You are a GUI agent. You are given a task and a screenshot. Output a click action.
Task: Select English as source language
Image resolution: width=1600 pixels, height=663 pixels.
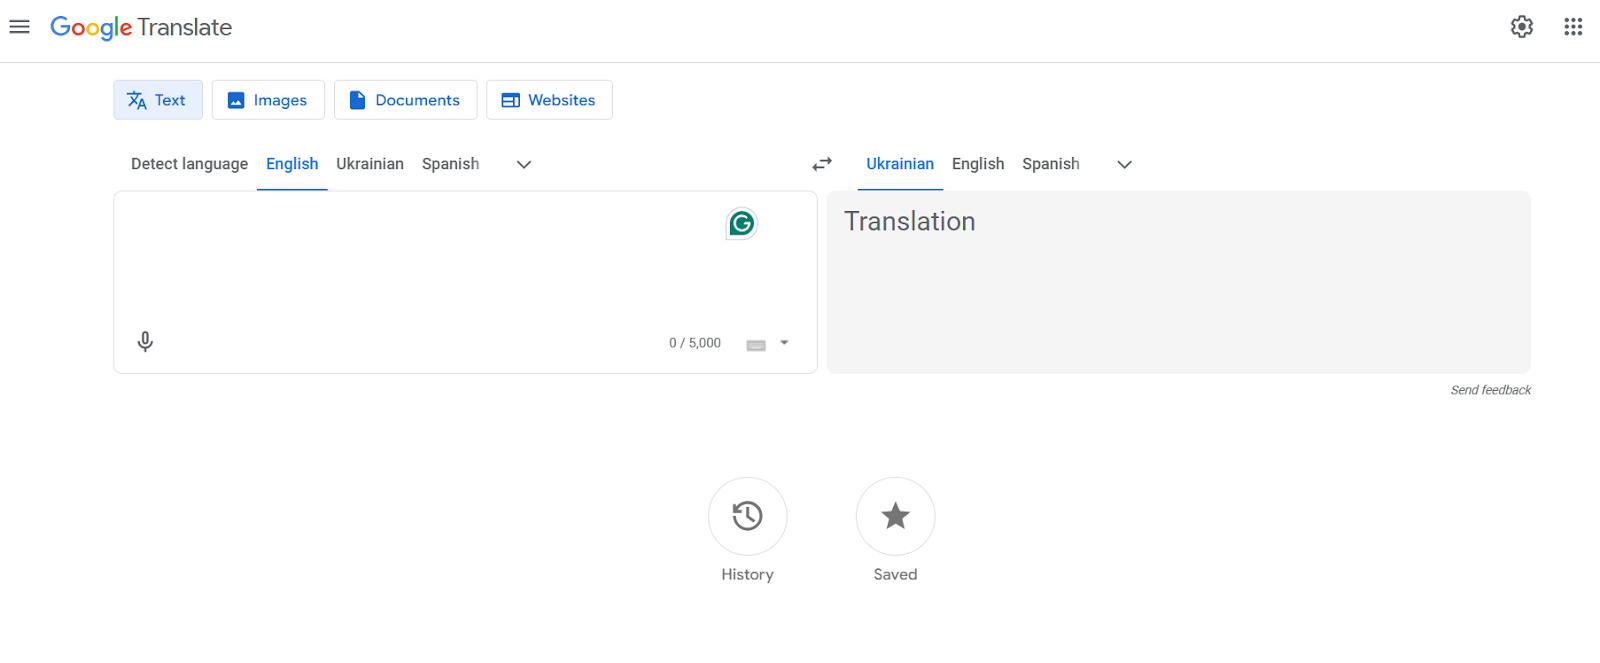tap(292, 164)
